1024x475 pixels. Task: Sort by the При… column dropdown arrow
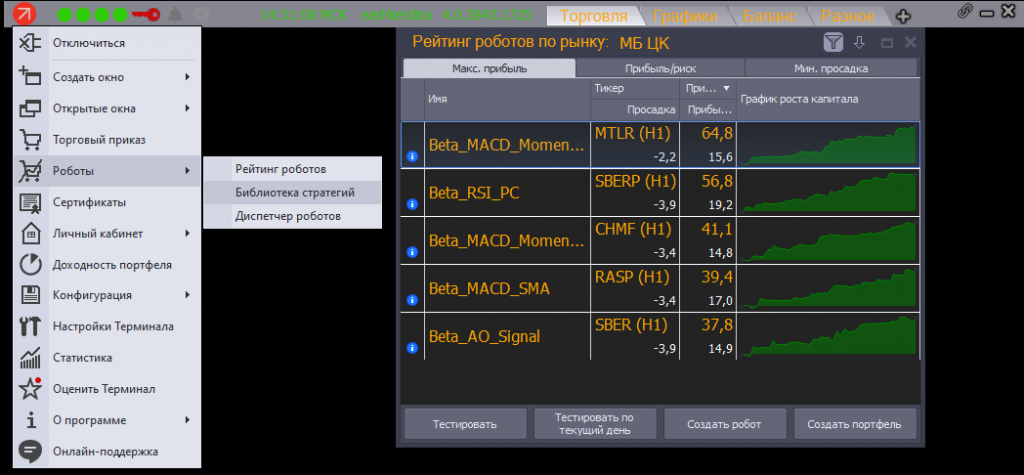point(726,89)
